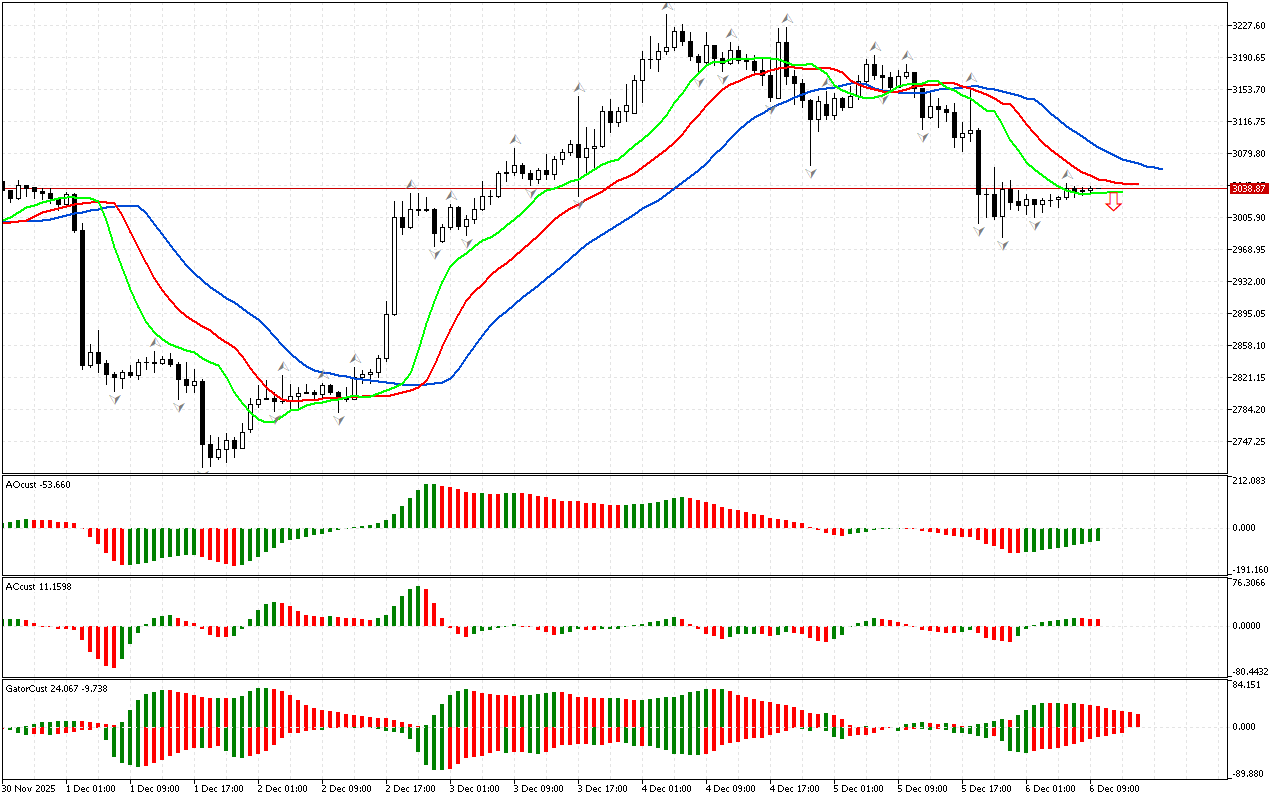Image resolution: width=1280 pixels, height=800 pixels.
Task: Click the current price tag 3038.87
Action: click(1249, 188)
